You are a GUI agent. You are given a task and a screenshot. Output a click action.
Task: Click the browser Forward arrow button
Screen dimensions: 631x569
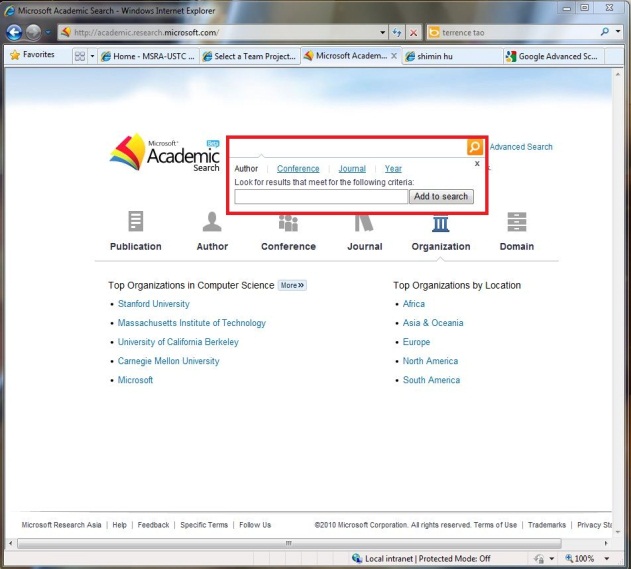click(33, 32)
